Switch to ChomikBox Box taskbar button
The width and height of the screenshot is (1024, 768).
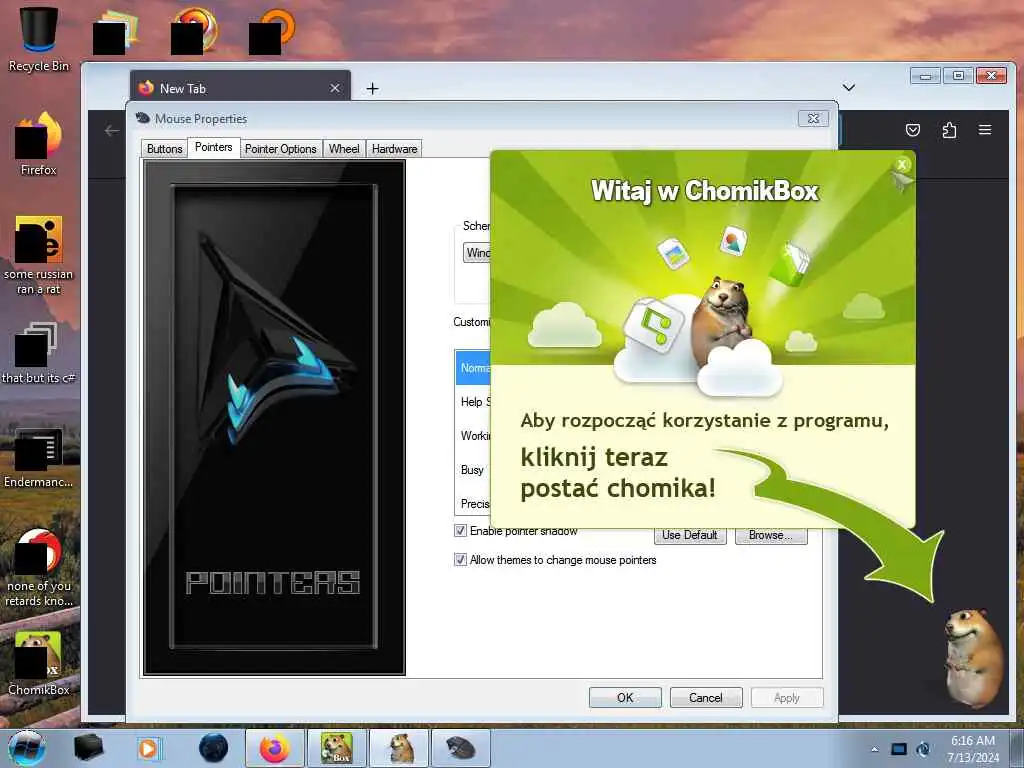click(337, 748)
